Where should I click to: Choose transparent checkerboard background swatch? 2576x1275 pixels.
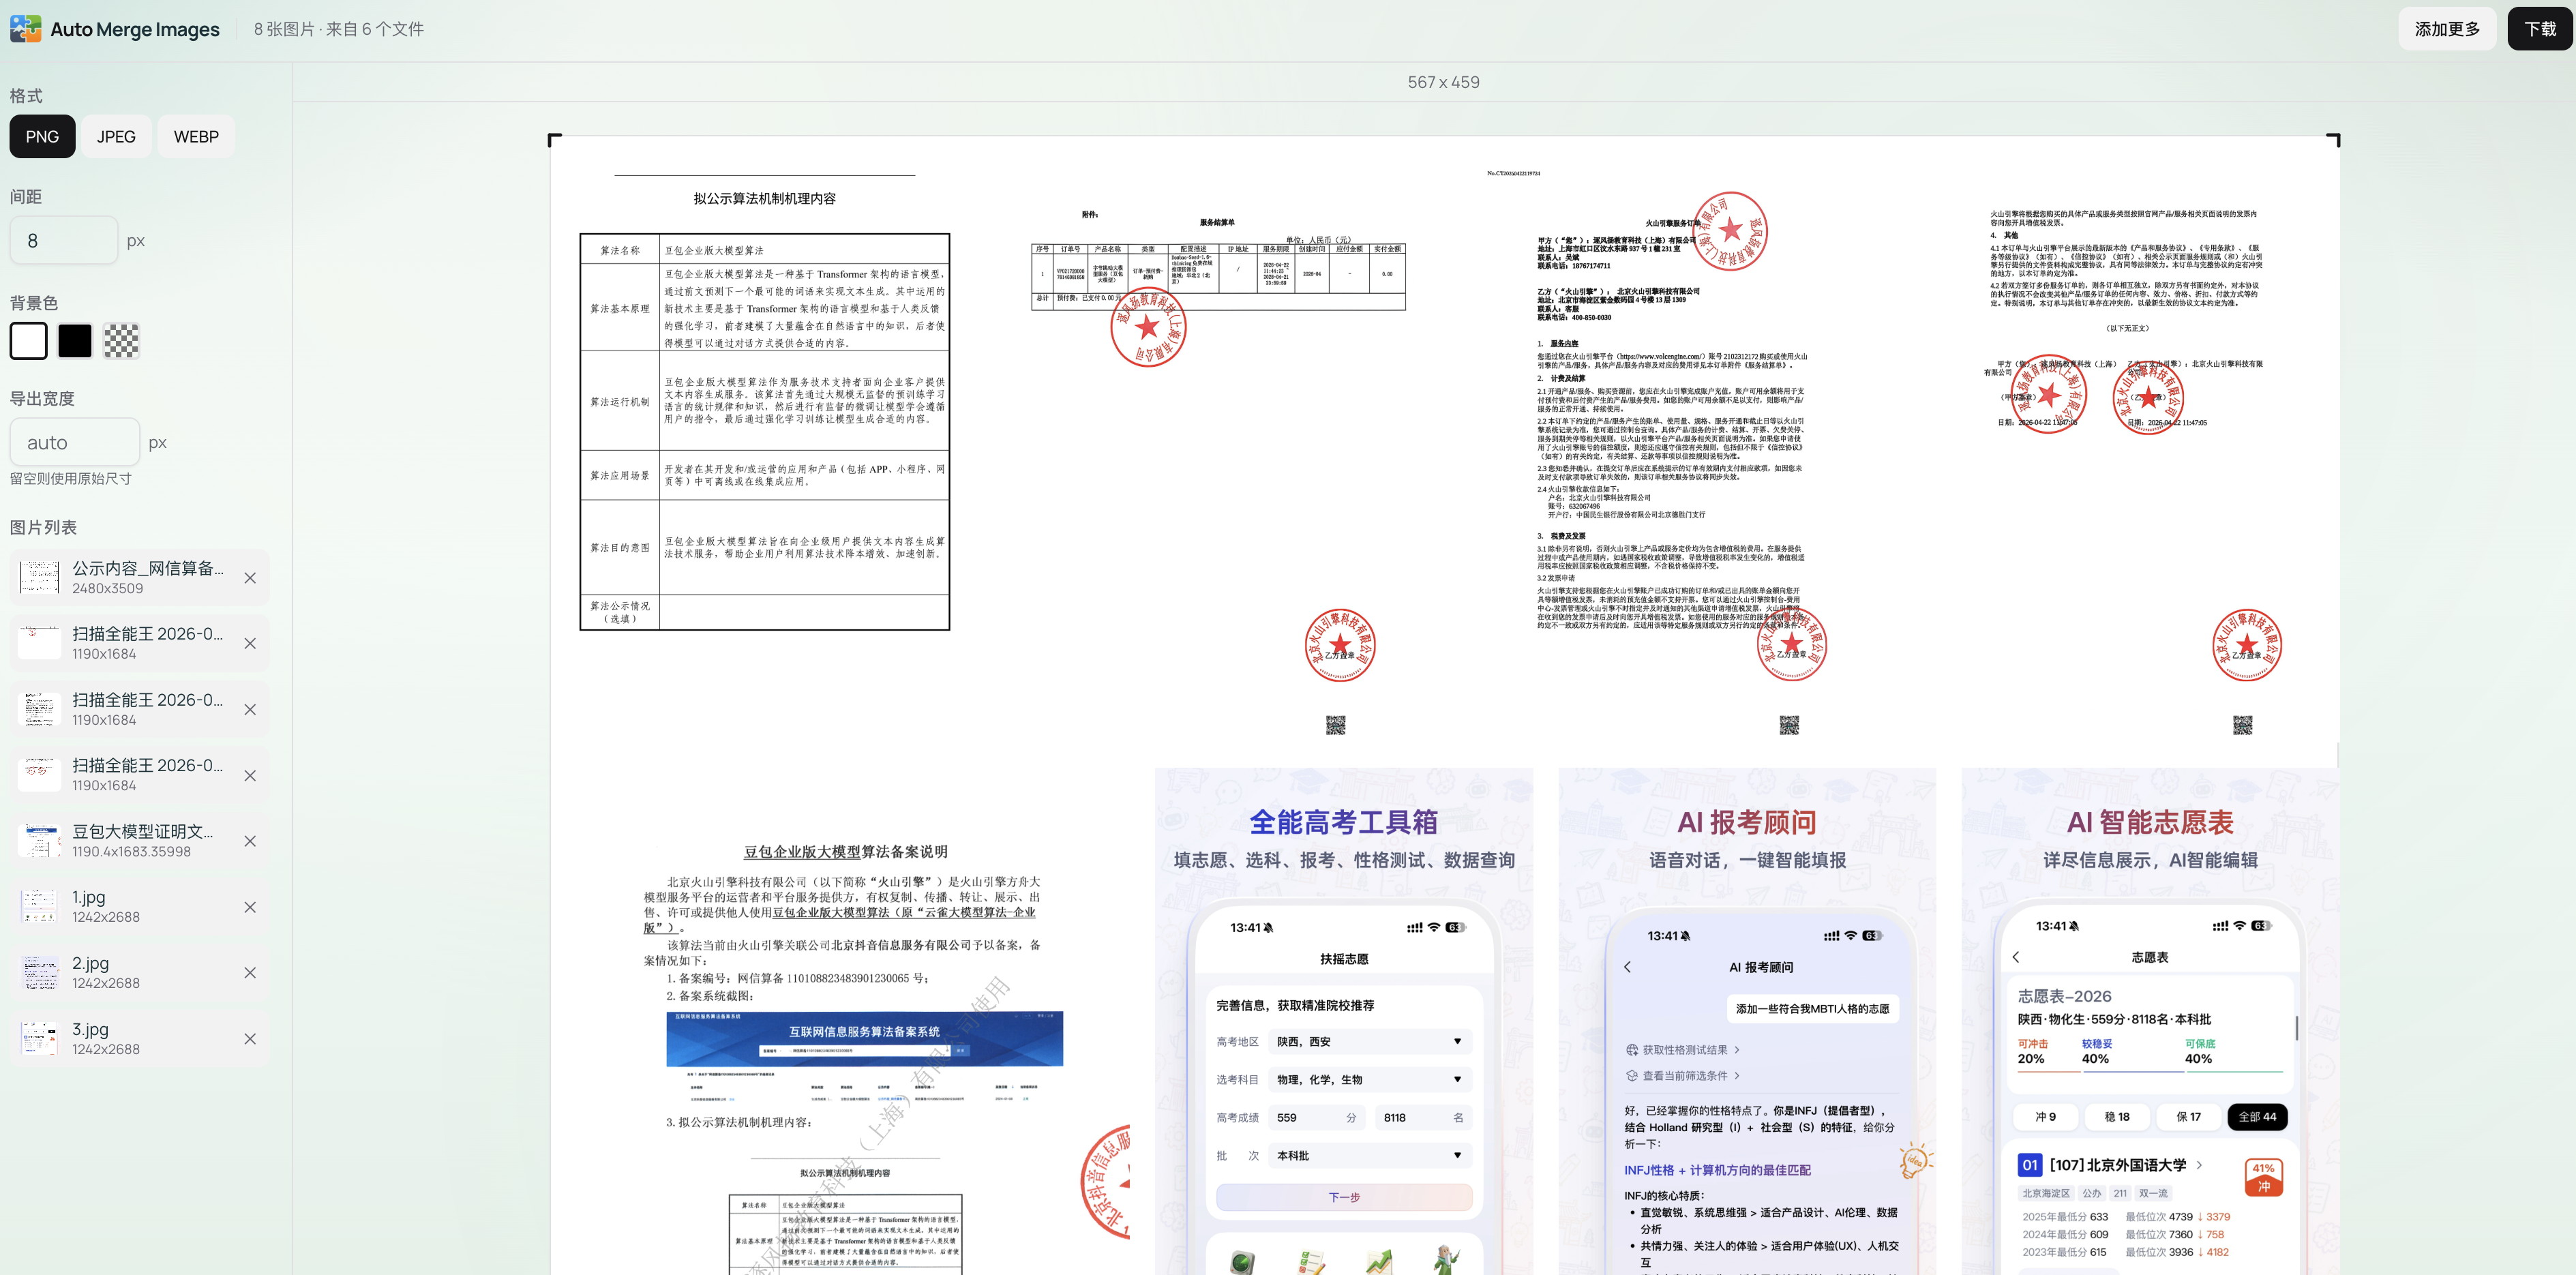click(x=121, y=341)
